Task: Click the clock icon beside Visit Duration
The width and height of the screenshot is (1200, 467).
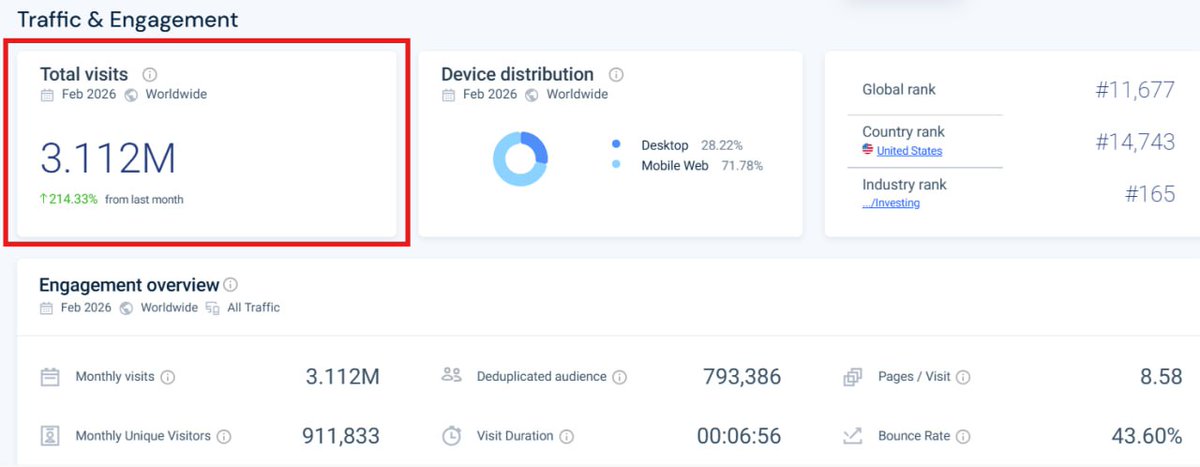Action: coord(451,436)
